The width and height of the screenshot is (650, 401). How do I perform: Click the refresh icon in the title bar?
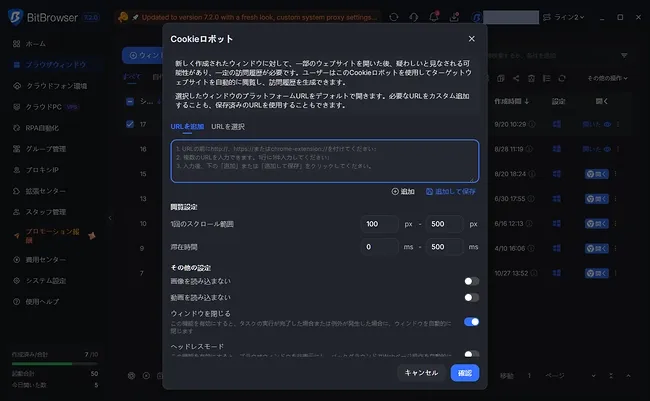[394, 17]
